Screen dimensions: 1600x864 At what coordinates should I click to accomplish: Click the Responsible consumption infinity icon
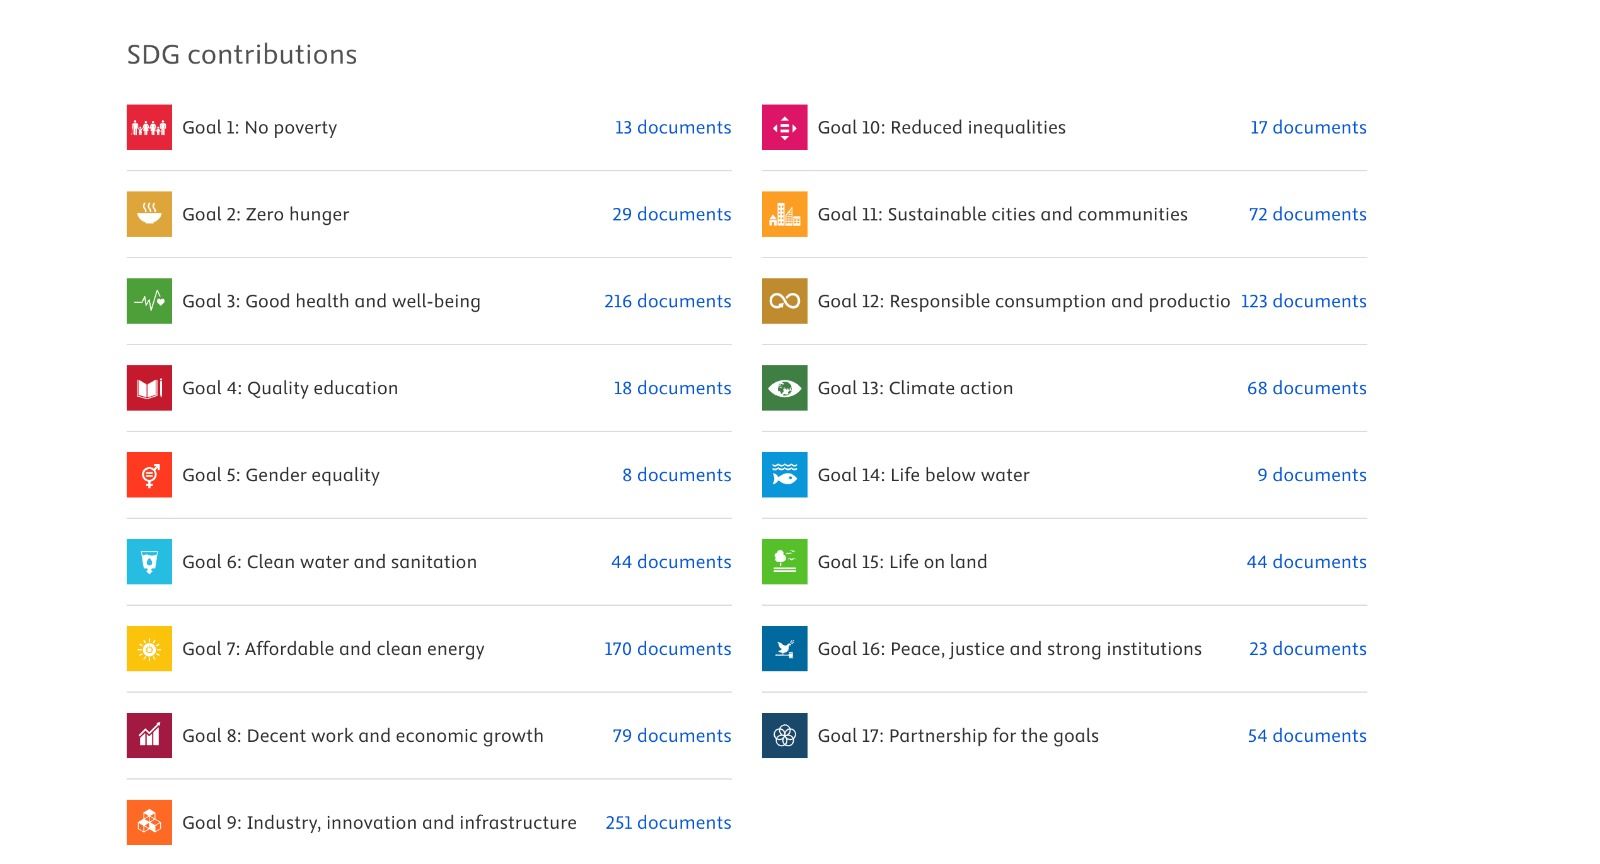[784, 301]
